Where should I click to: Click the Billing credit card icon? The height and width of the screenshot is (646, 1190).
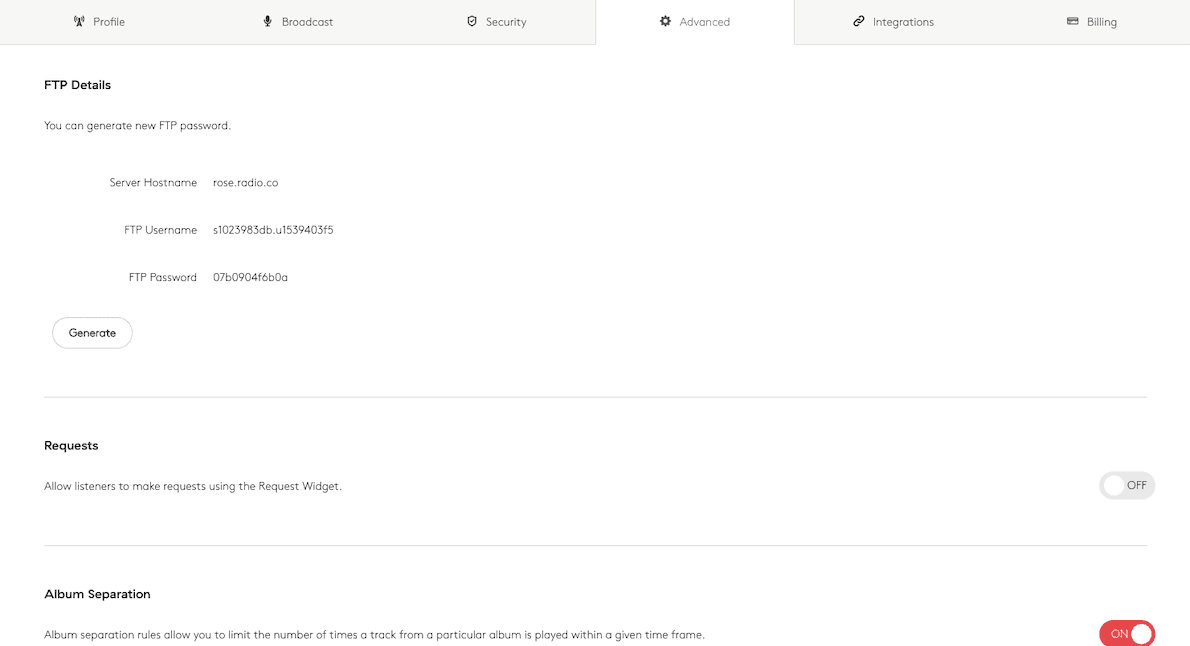pos(1072,21)
